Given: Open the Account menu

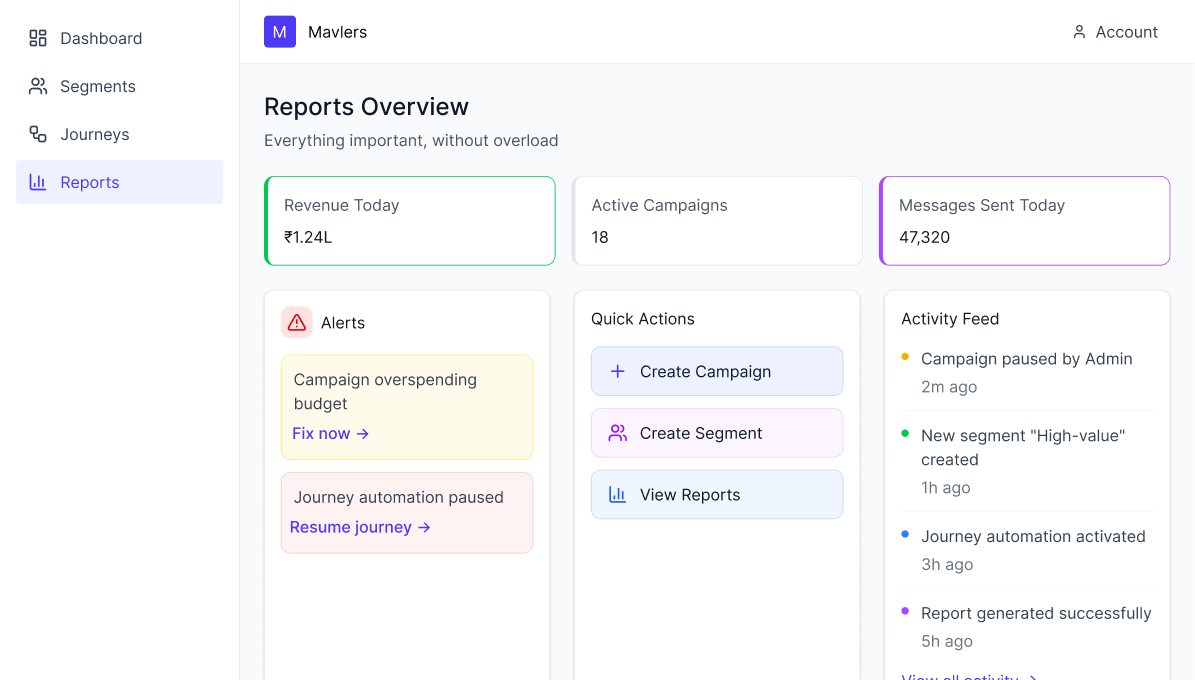Looking at the screenshot, I should (1115, 32).
